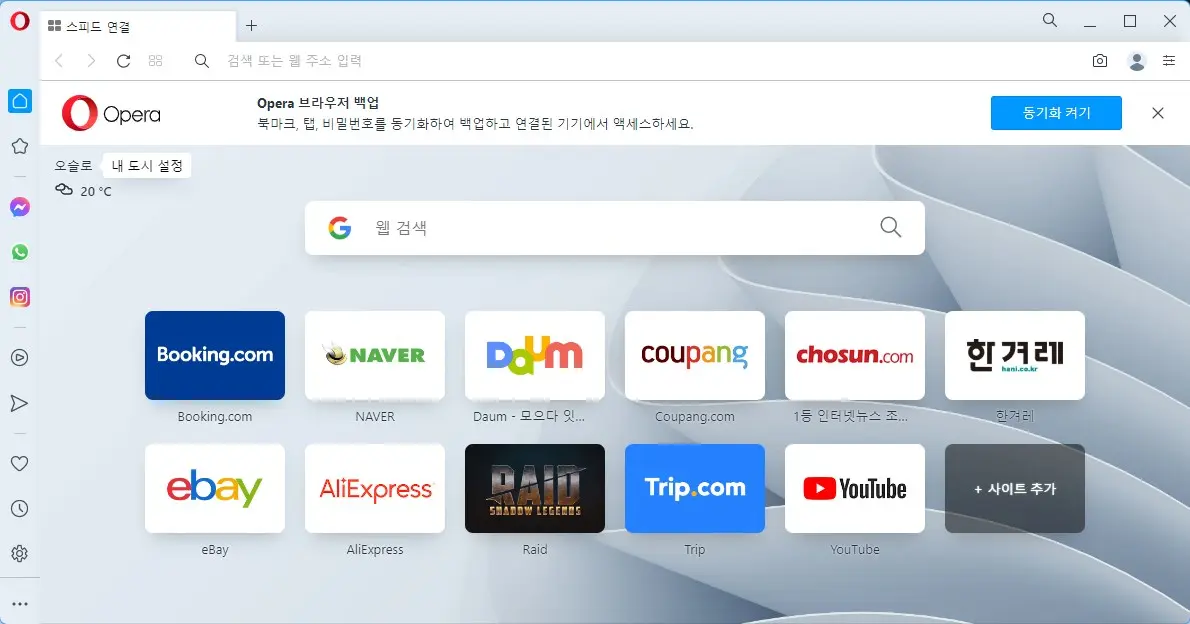Open the Daum speed dial tile
Image resolution: width=1190 pixels, height=624 pixels.
coord(535,355)
